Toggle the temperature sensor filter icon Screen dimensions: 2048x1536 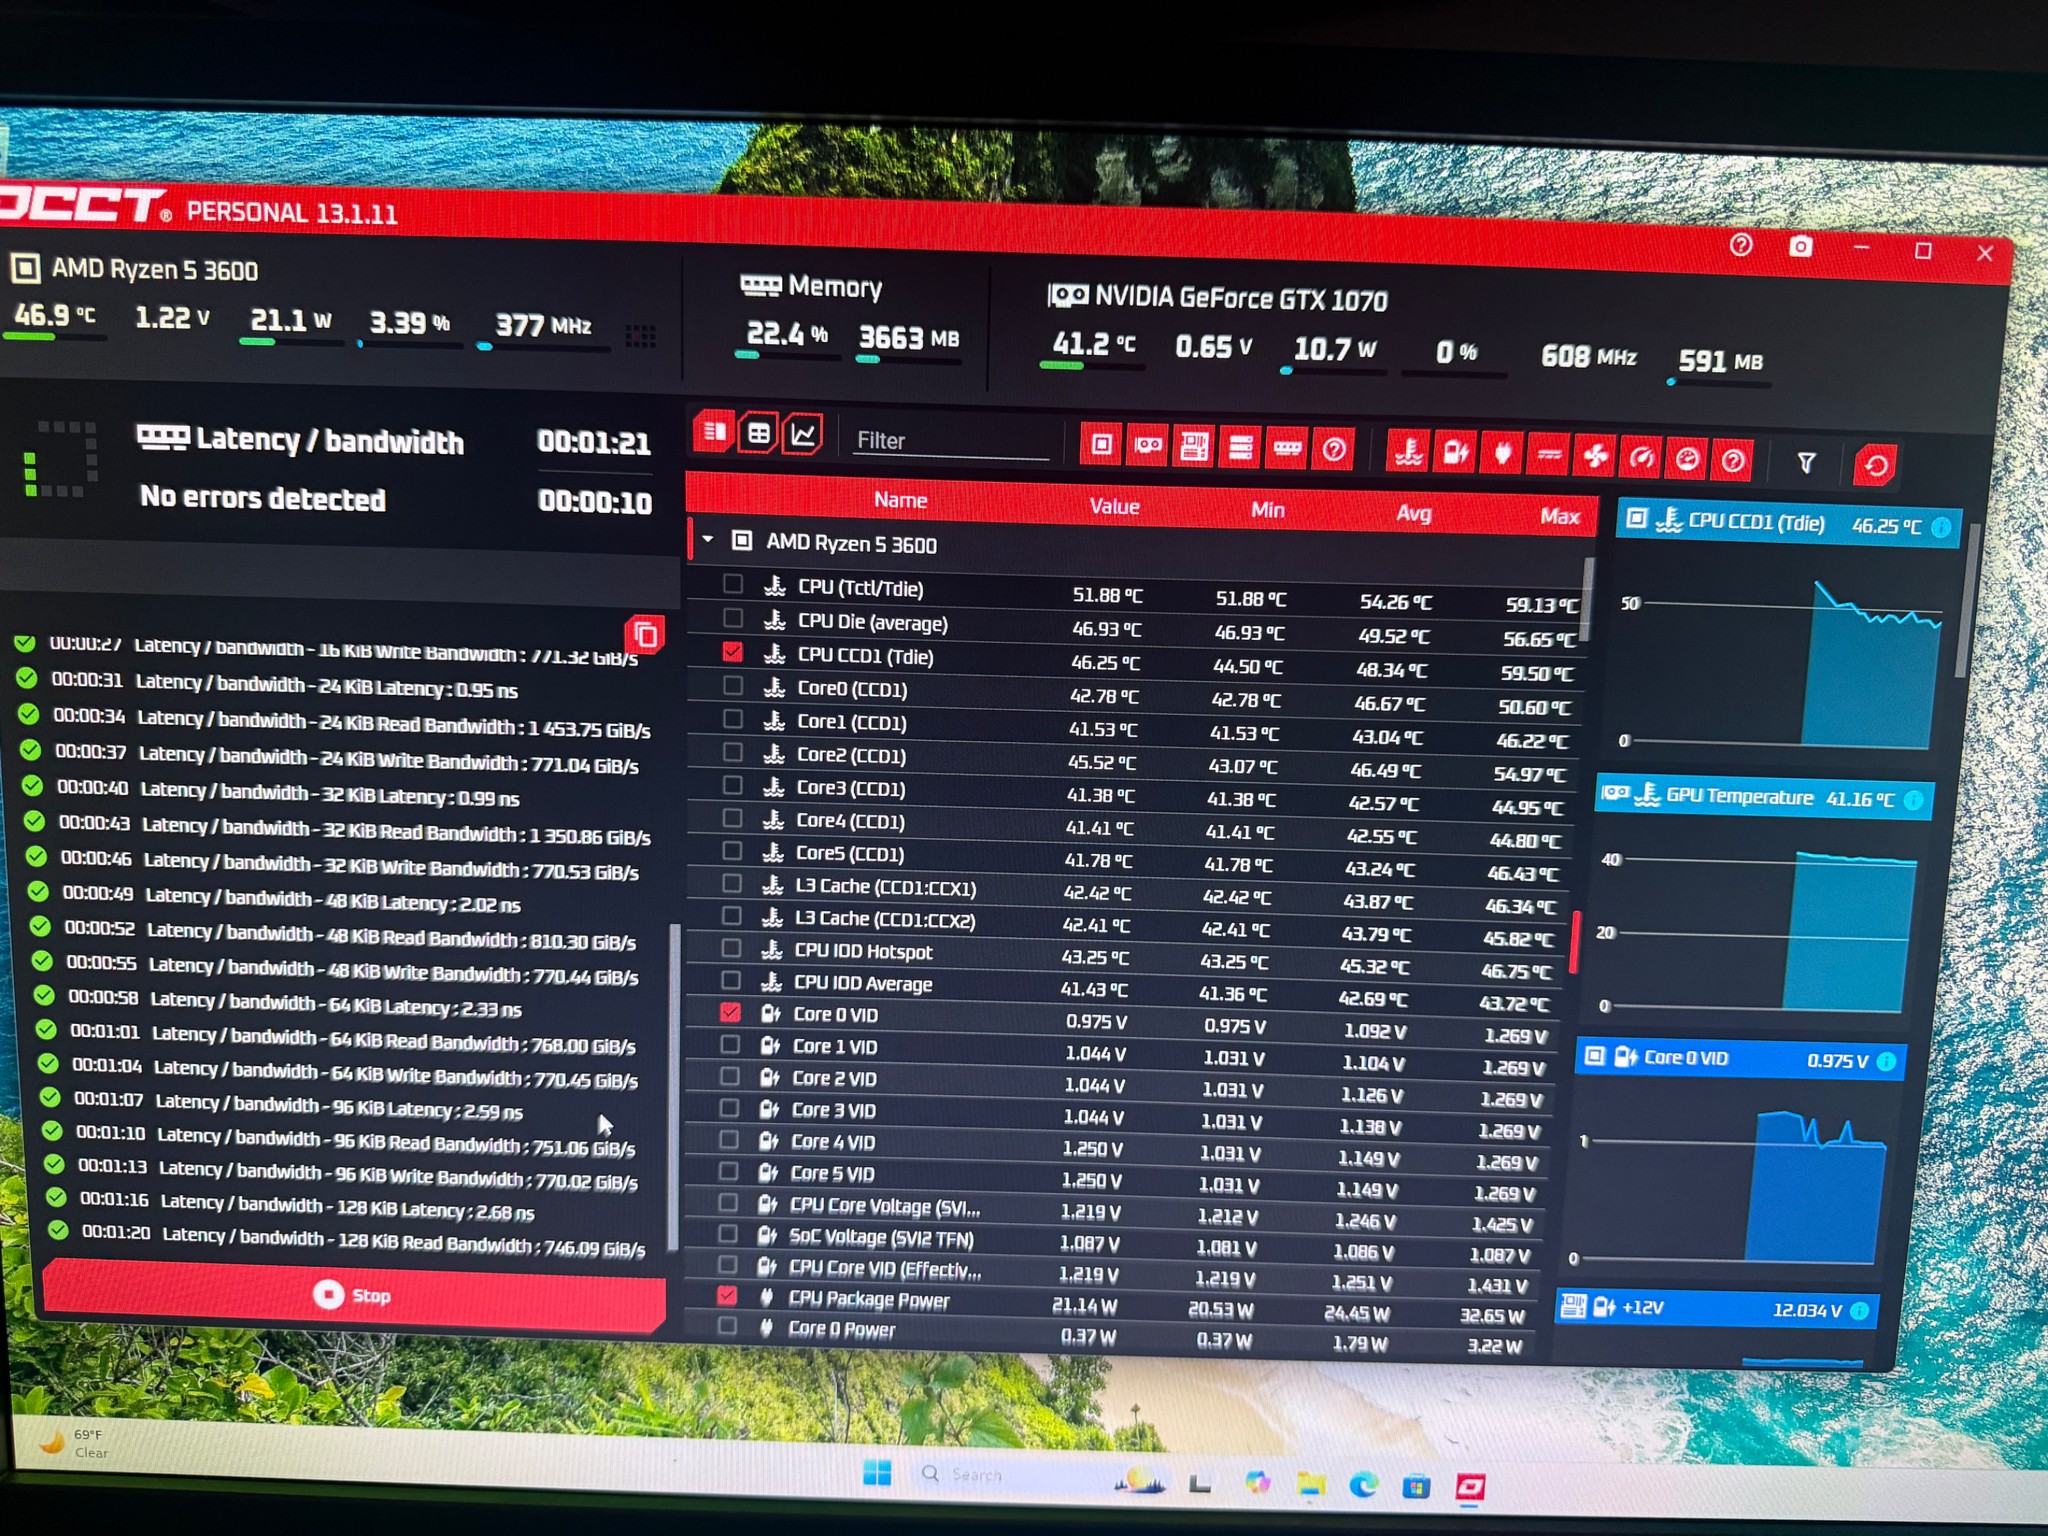pyautogui.click(x=1408, y=453)
